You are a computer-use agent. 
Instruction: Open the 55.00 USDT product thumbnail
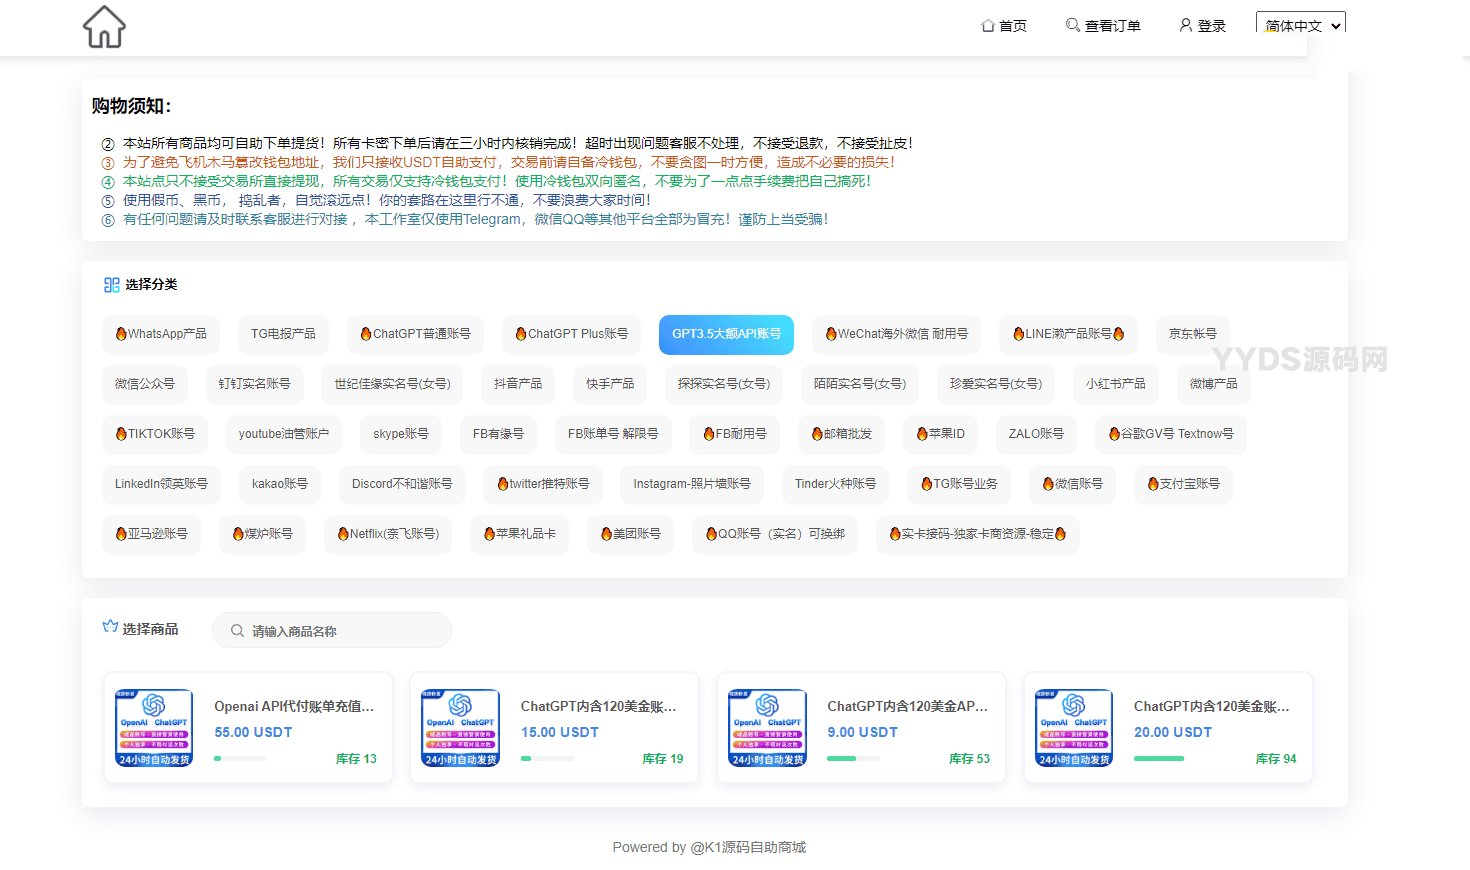tap(154, 728)
